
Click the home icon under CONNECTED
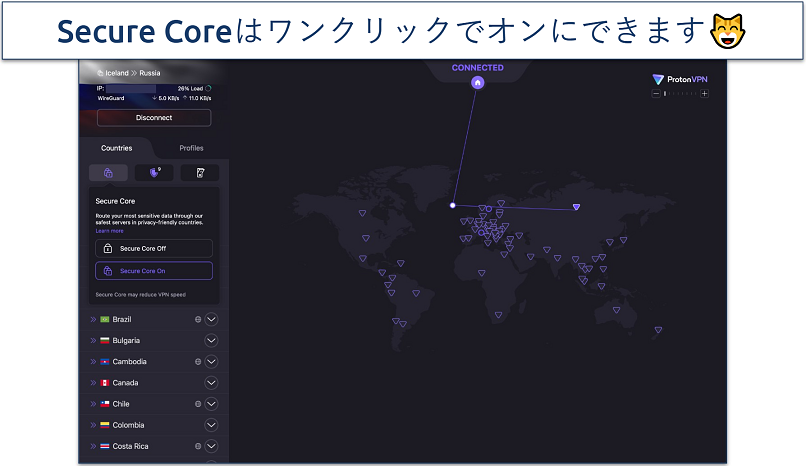click(478, 83)
